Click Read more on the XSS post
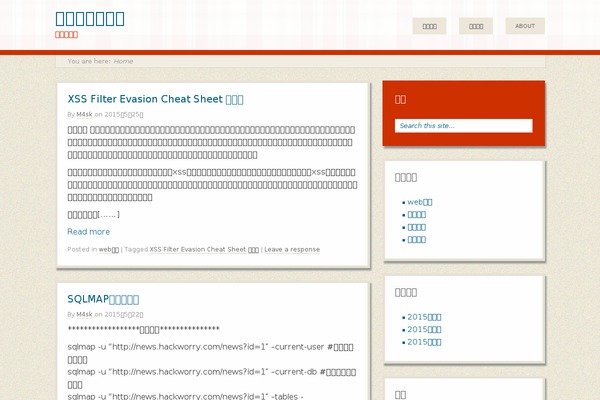 tap(88, 232)
